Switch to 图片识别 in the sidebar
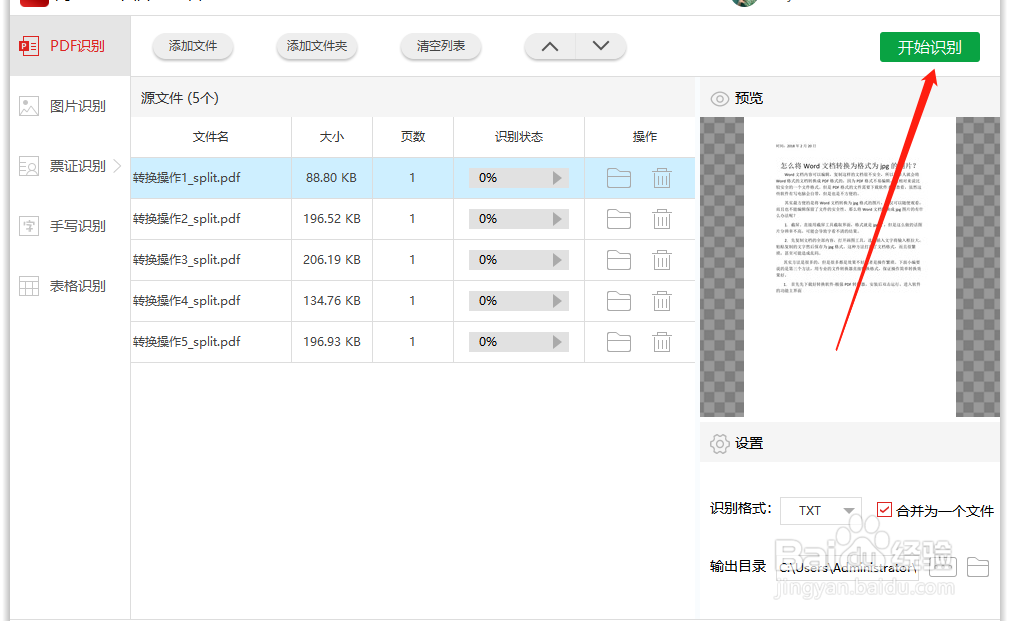The width and height of the screenshot is (1010, 622). point(62,105)
